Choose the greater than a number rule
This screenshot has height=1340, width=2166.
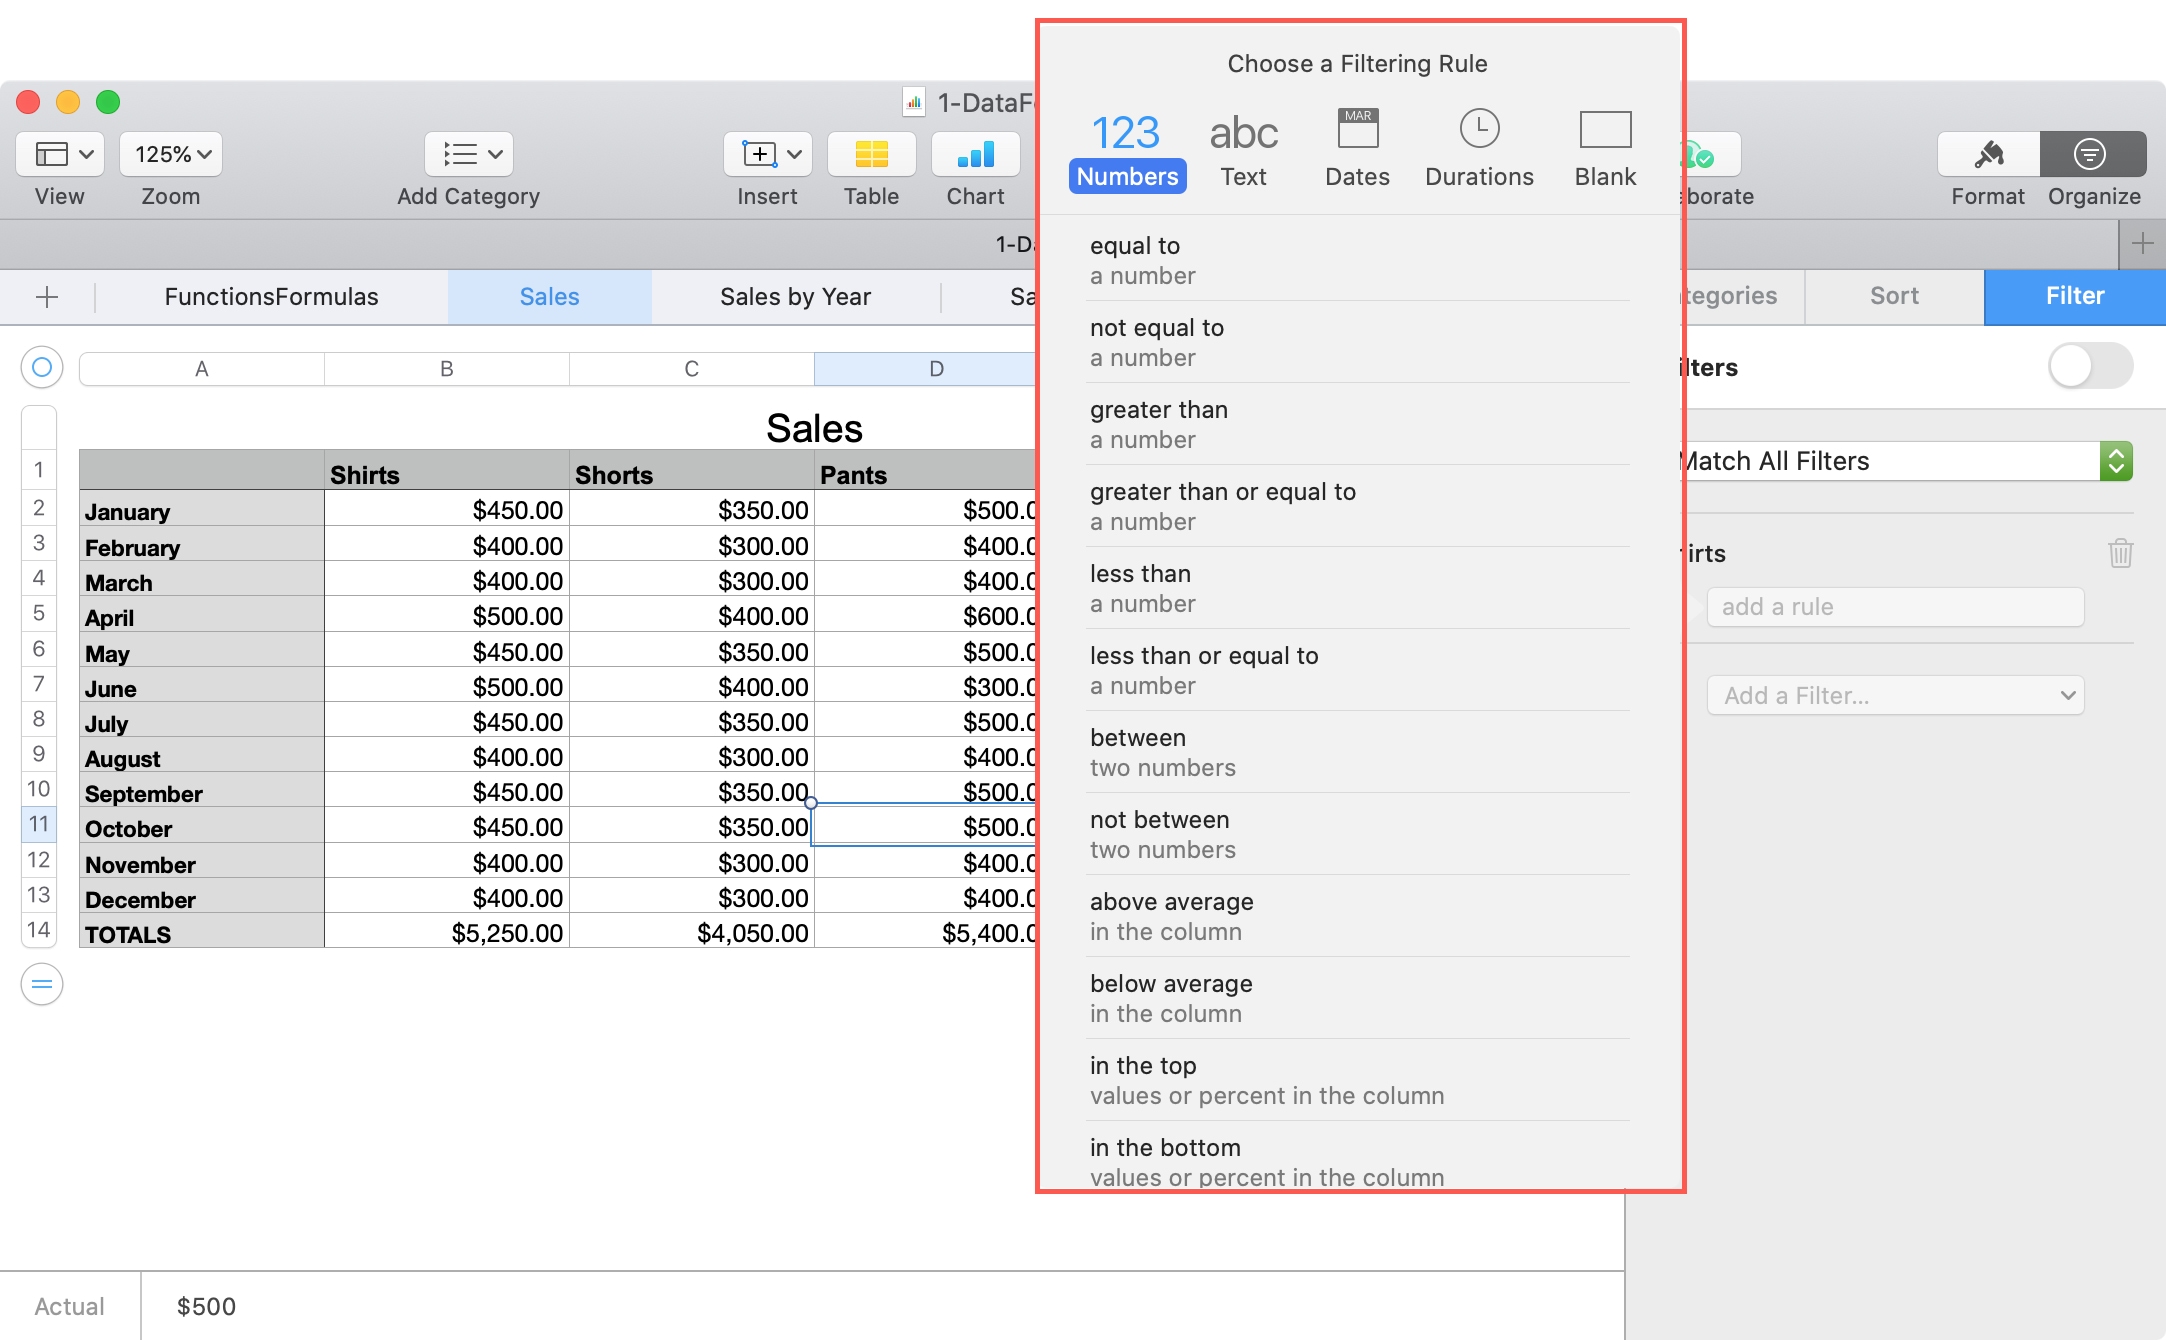[x=1358, y=424]
